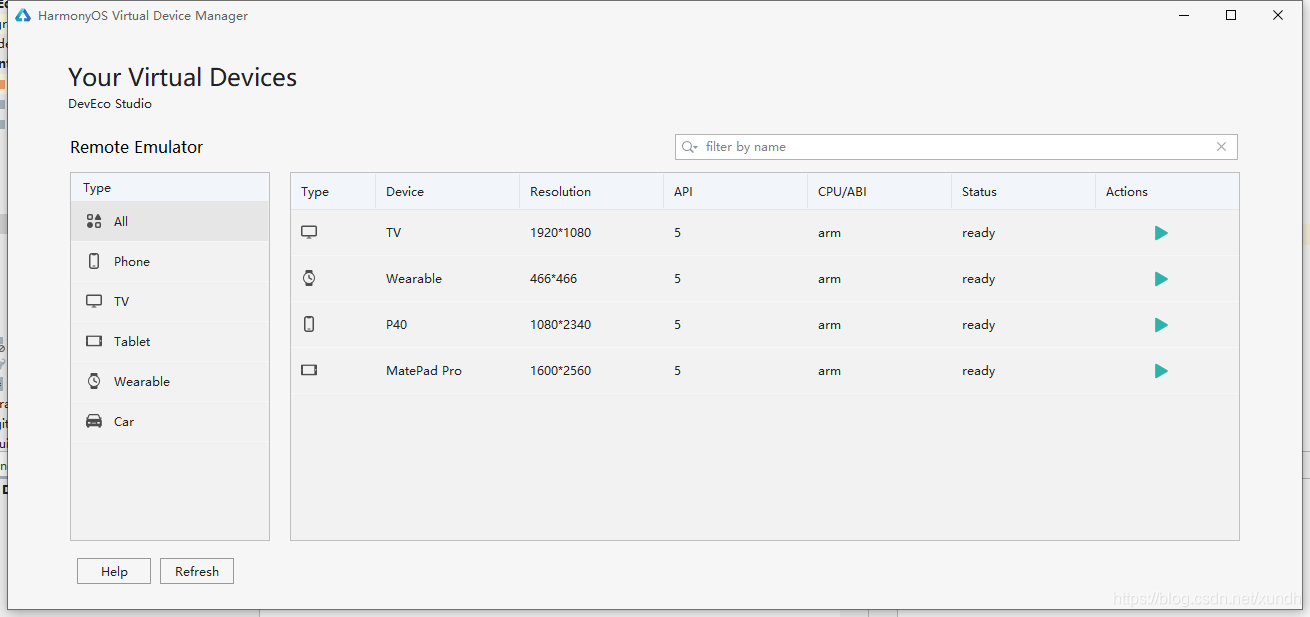
Task: Click the API value 5 in MatePad Pro row
Action: 677,371
